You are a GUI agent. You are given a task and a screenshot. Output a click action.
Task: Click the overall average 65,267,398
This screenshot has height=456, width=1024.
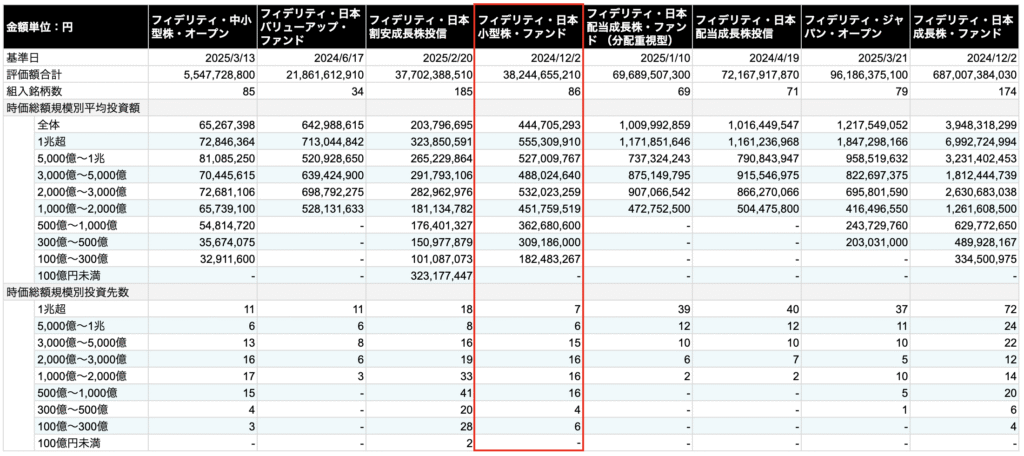coord(227,124)
